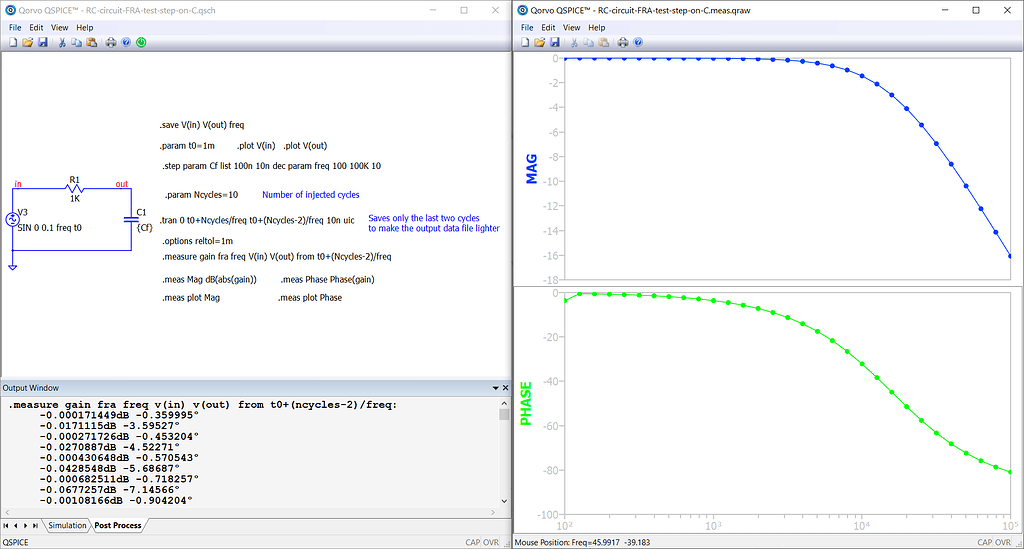The height and width of the screenshot is (549, 1024).
Task: Select the Post Process output tab
Action: [x=118, y=525]
